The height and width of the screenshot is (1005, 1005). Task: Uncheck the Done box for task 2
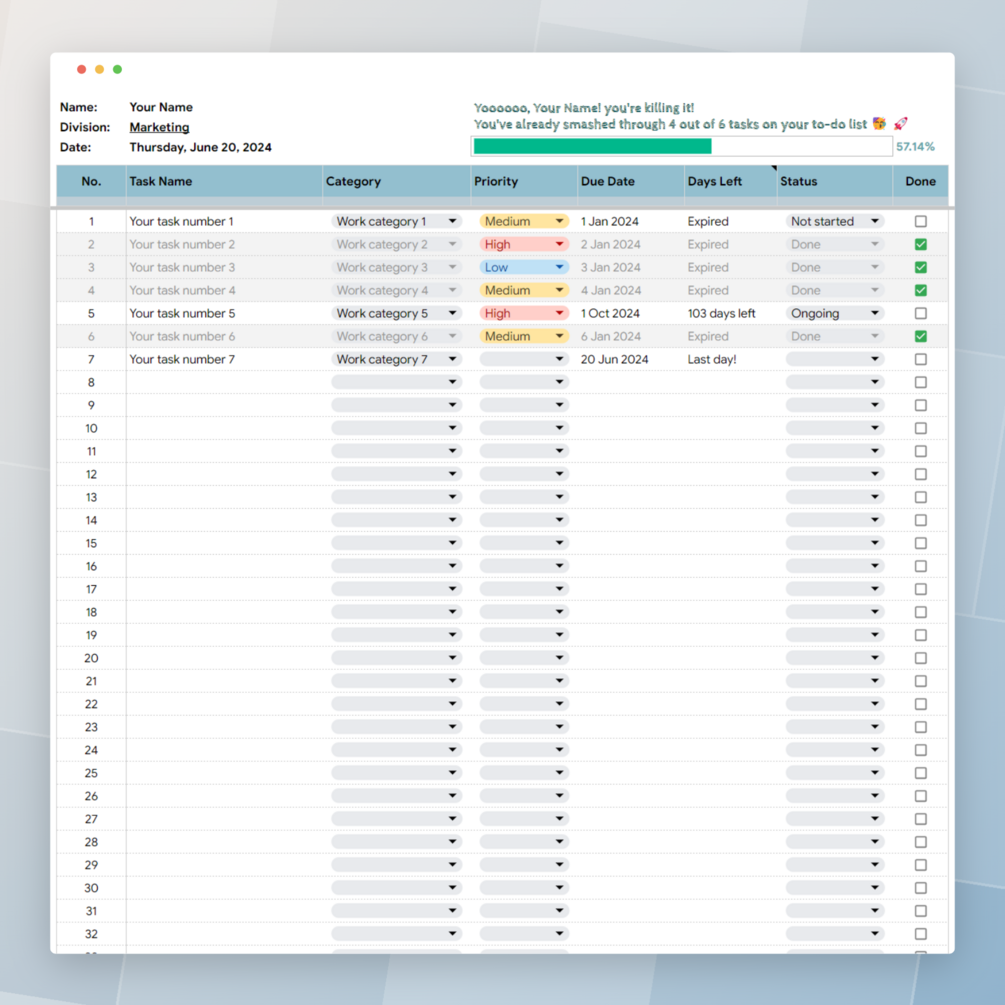920,244
